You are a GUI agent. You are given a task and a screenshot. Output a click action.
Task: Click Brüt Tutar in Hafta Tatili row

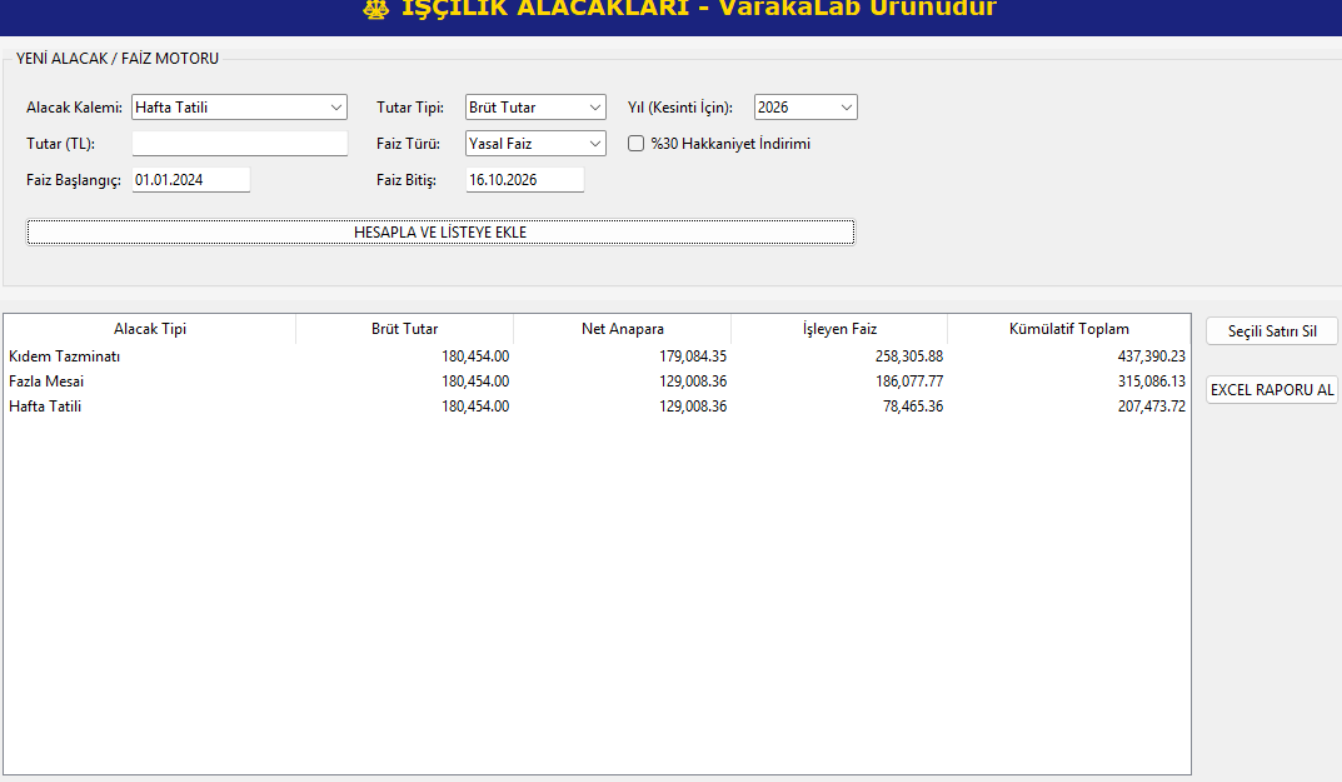pyautogui.click(x=475, y=406)
